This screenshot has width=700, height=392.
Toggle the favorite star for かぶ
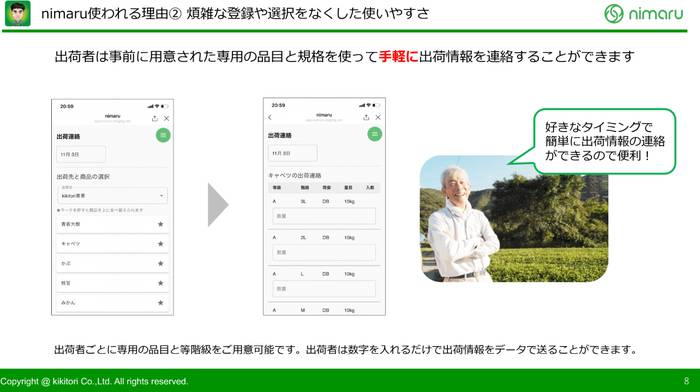point(161,263)
